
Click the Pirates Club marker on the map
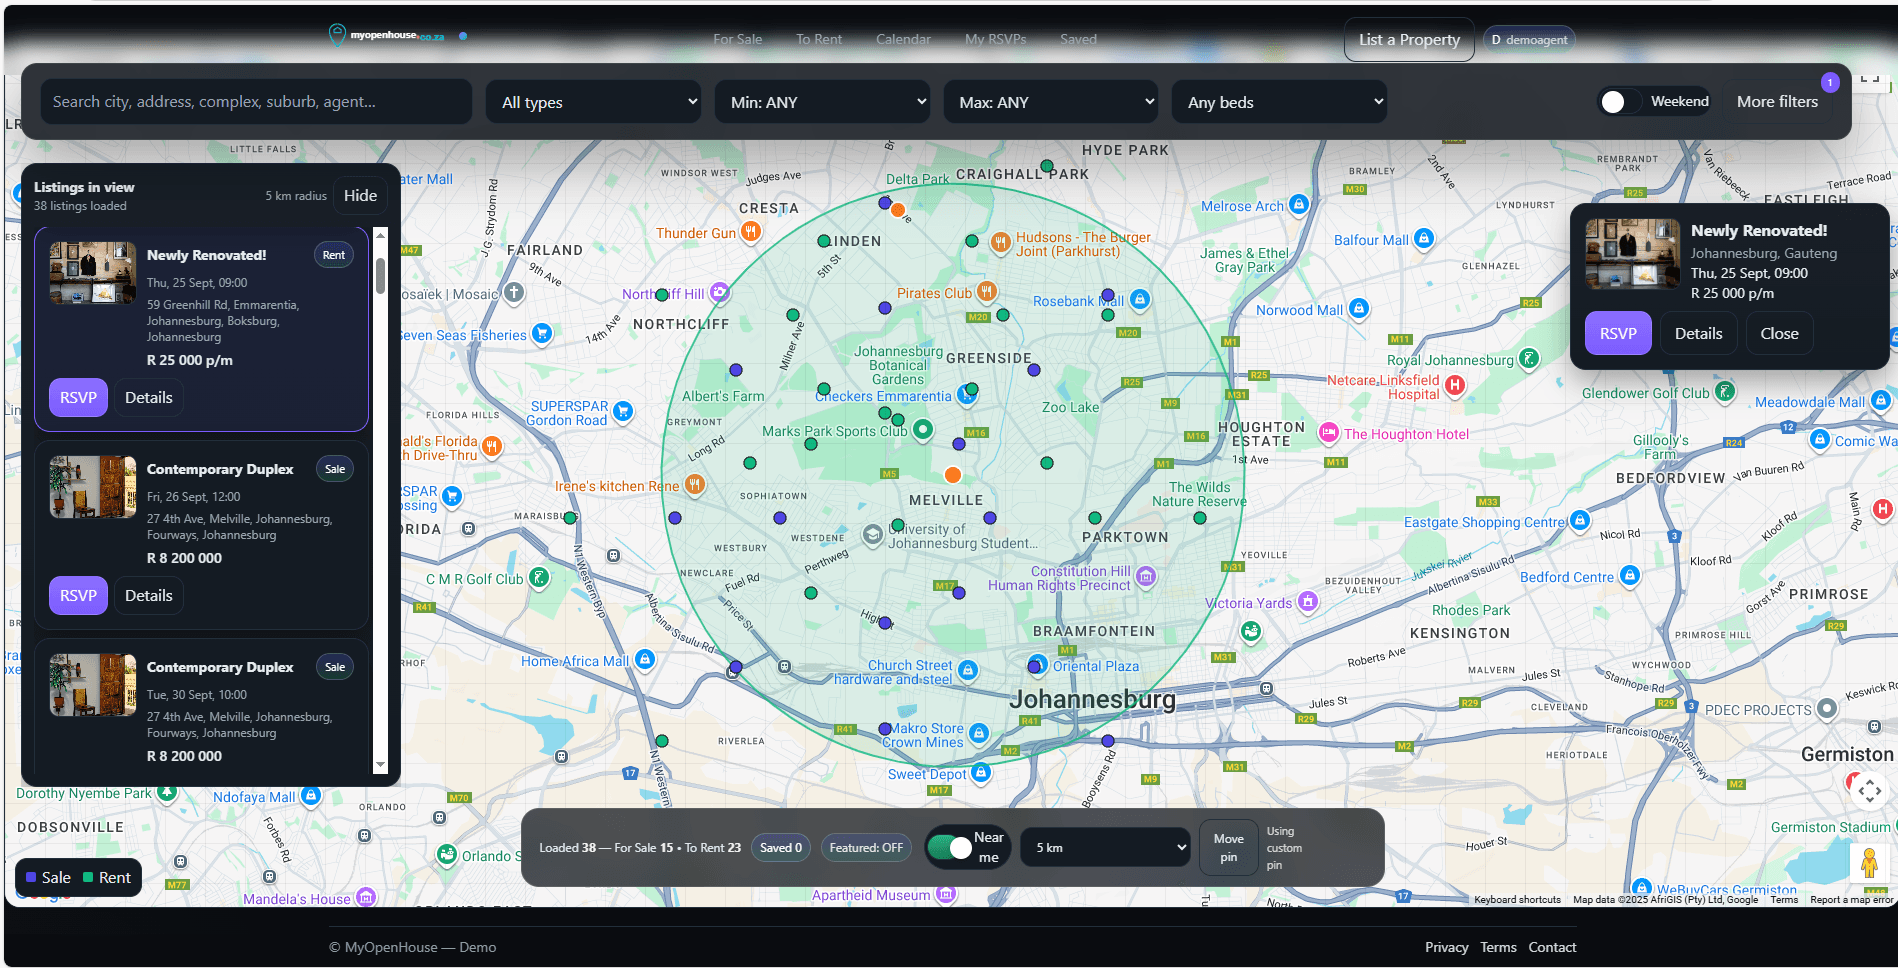pos(986,291)
